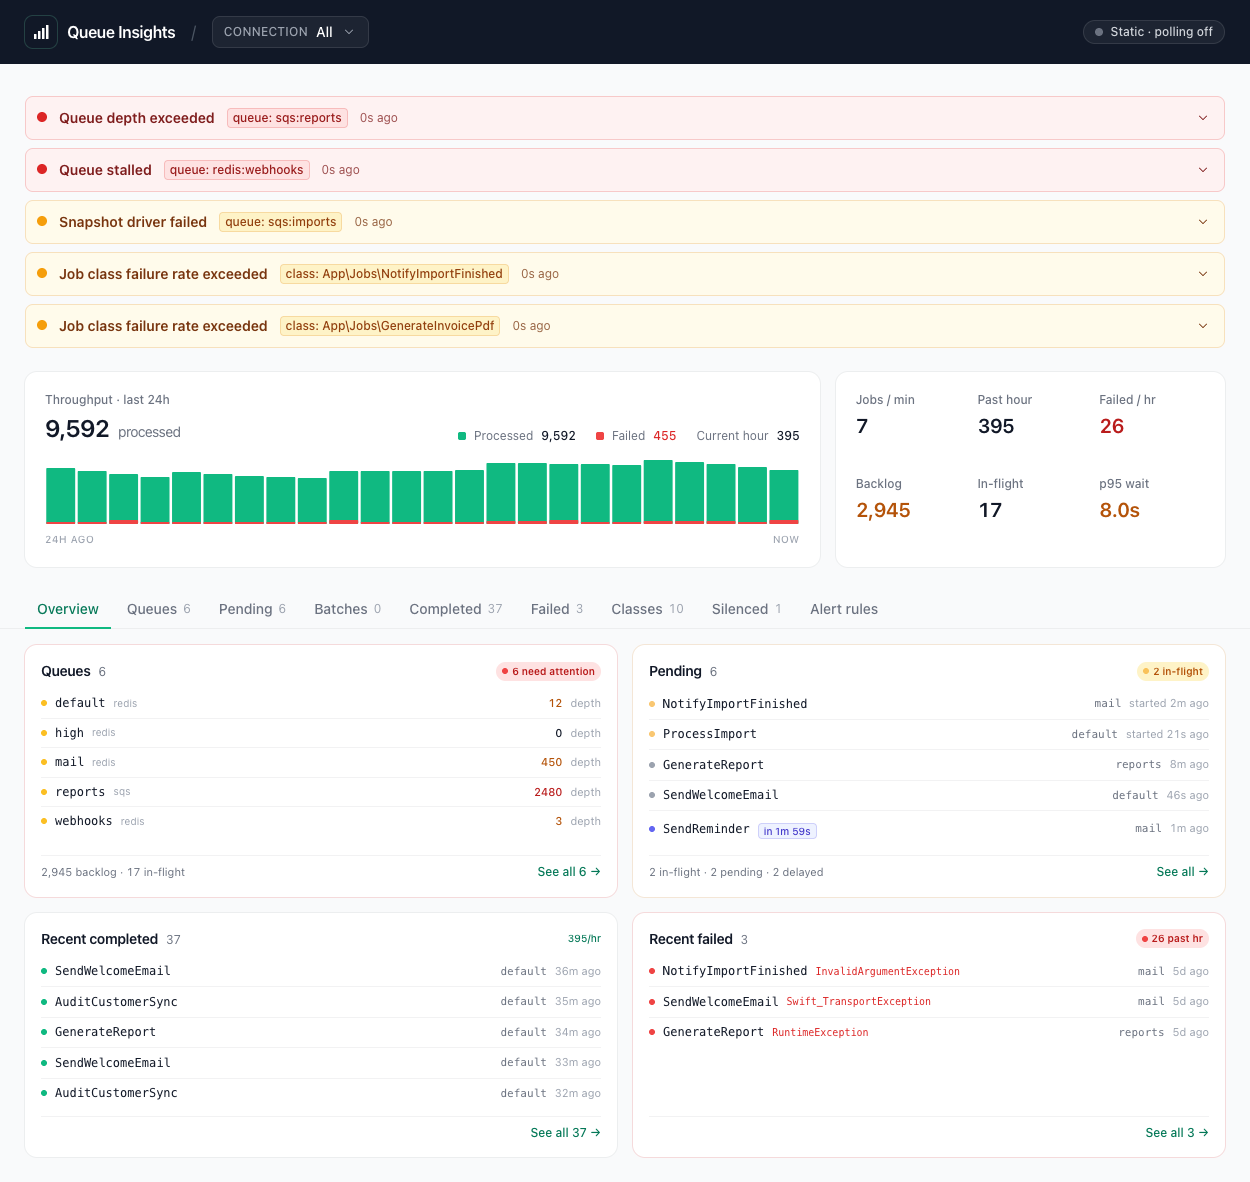Viewport: 1250px width, 1182px height.
Task: Select the mail redis queue row
Action: click(x=321, y=762)
